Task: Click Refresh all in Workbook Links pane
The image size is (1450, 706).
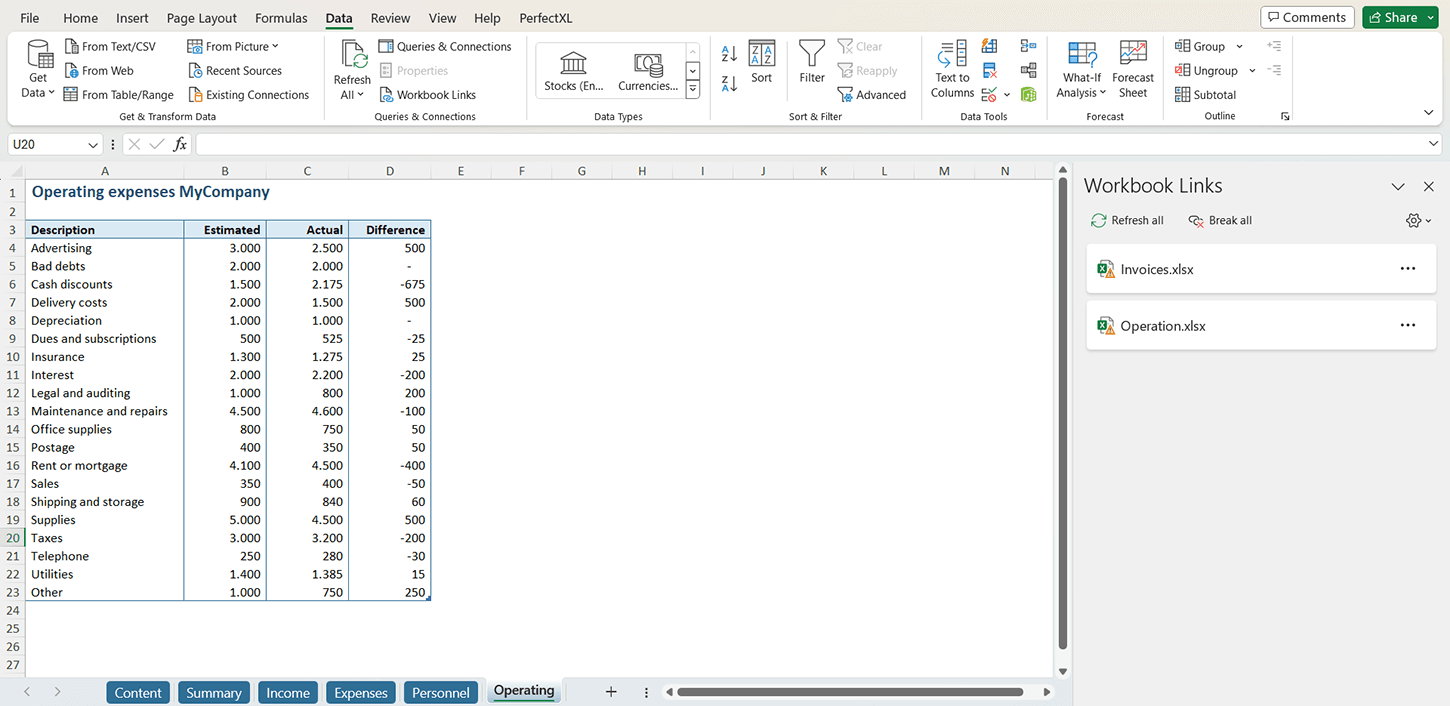Action: 1127,220
